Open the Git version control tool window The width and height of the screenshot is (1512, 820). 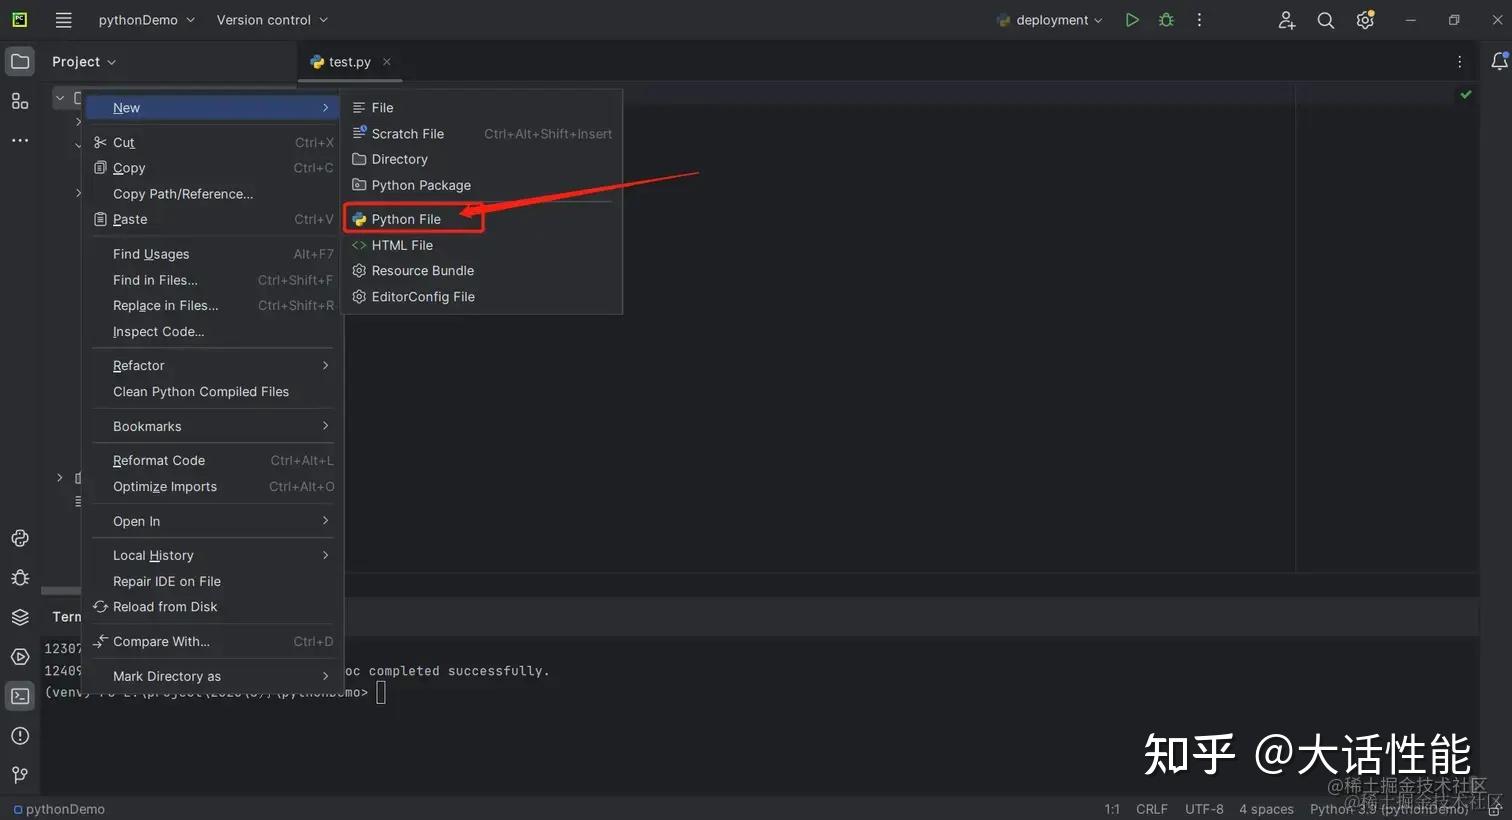20,775
